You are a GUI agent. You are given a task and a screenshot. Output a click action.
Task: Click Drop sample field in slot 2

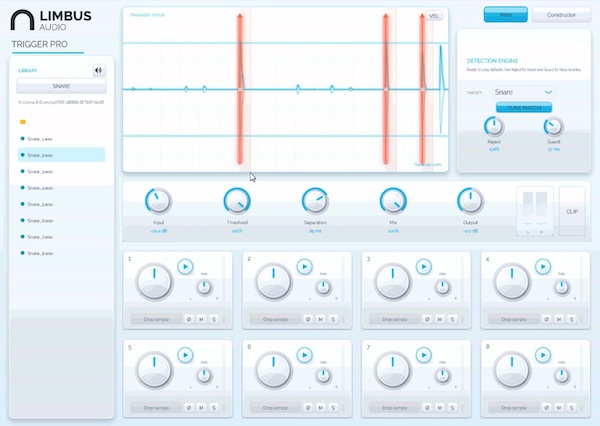tap(275, 319)
